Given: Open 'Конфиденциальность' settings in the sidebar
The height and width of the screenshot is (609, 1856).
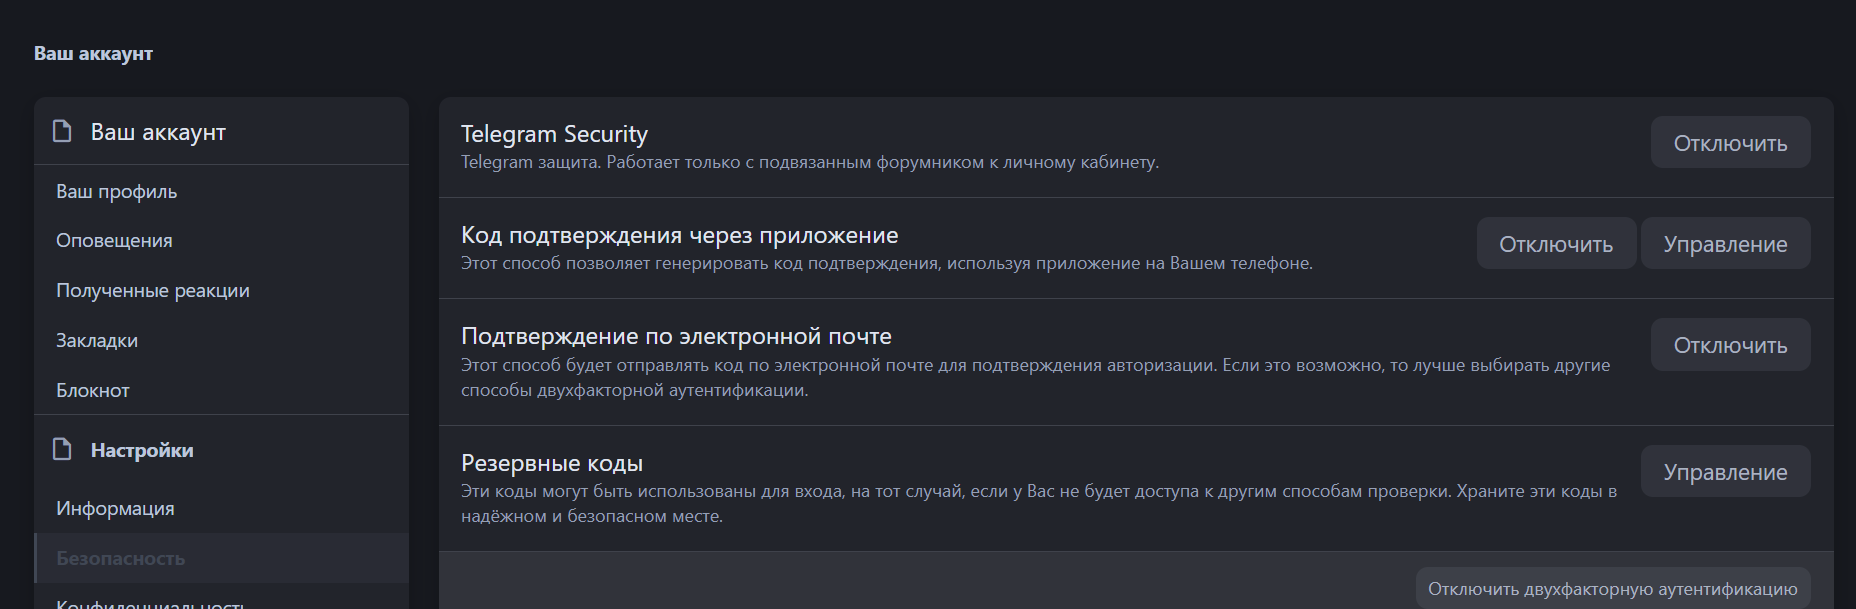Looking at the screenshot, I should tap(150, 602).
